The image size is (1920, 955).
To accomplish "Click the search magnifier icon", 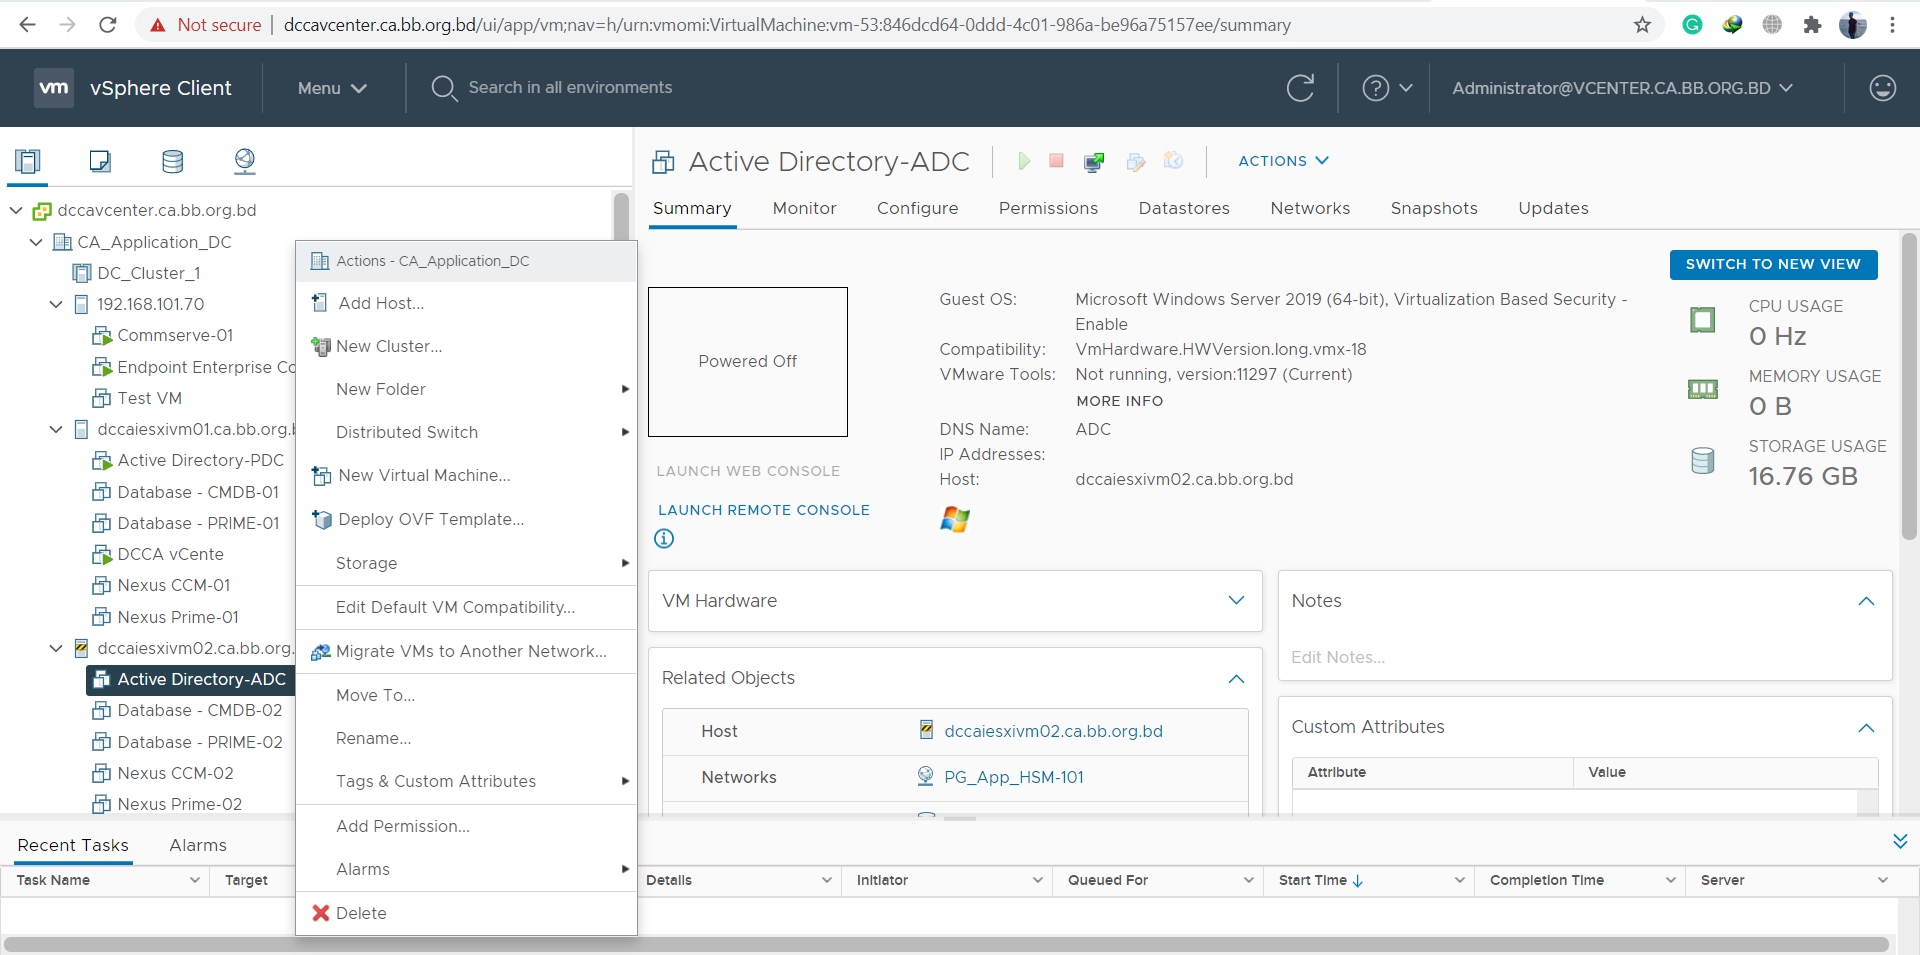I will point(443,88).
